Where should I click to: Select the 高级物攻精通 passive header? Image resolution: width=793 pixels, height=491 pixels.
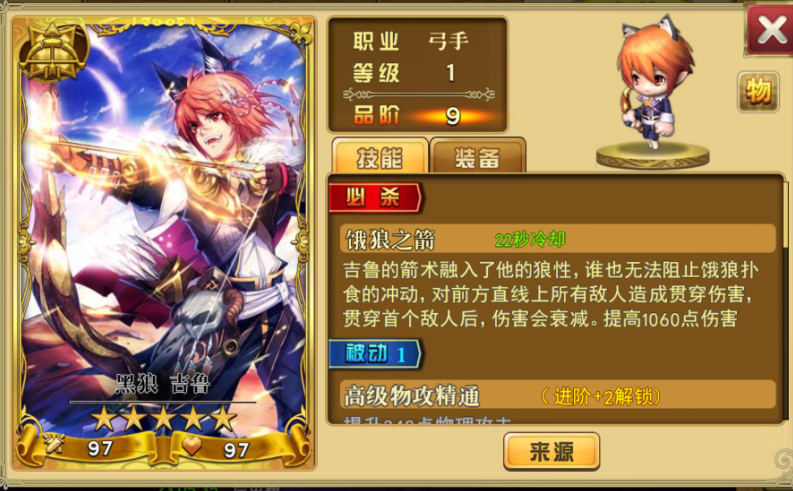pos(557,395)
